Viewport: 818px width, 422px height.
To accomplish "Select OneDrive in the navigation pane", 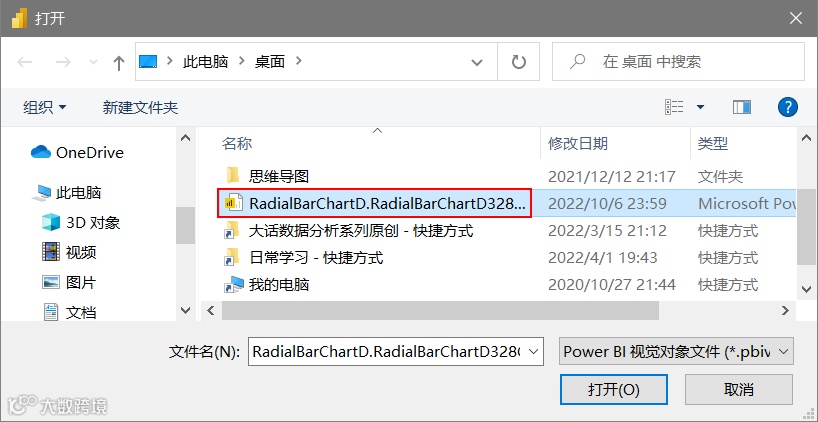I will pyautogui.click(x=77, y=153).
